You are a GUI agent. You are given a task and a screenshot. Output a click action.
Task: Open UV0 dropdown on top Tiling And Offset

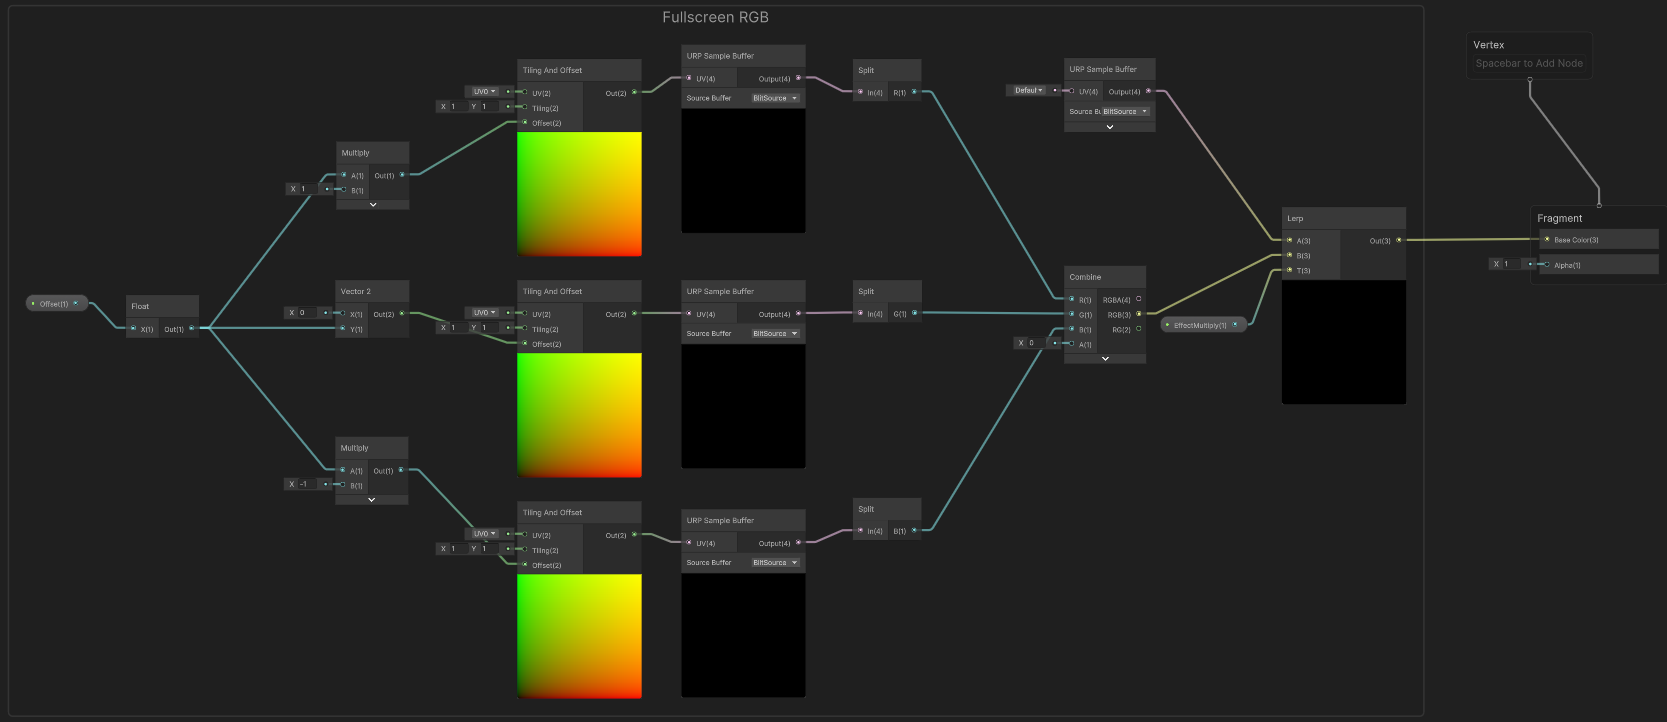[x=484, y=92]
